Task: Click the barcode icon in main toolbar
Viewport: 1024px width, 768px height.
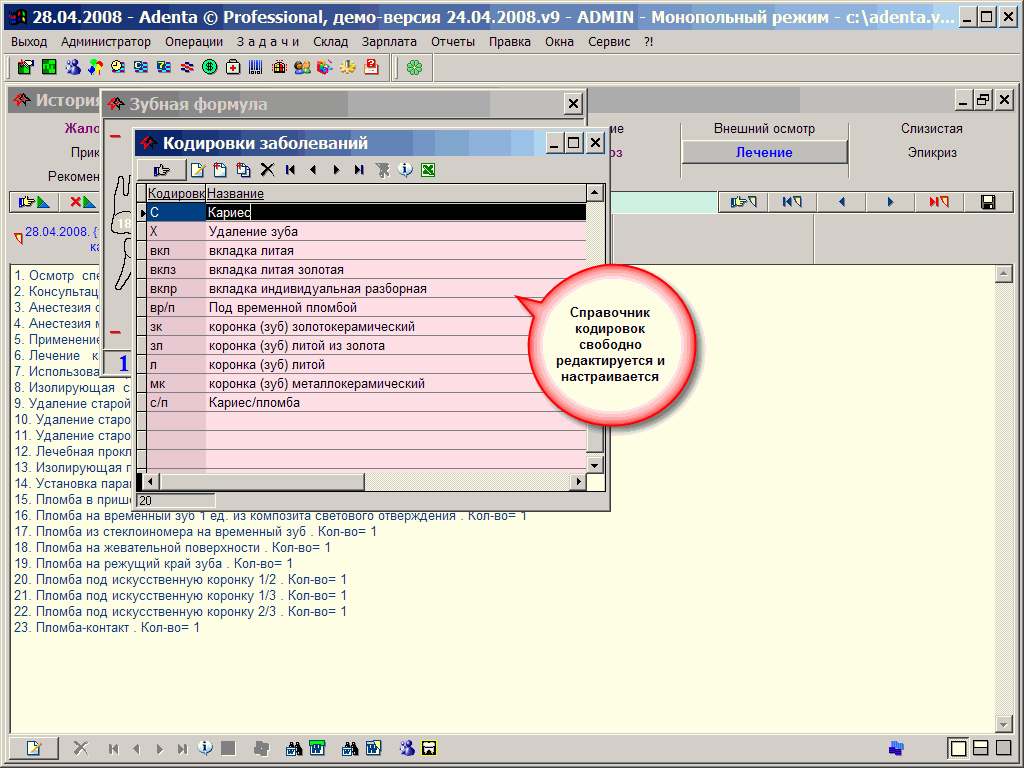Action: [x=256, y=67]
